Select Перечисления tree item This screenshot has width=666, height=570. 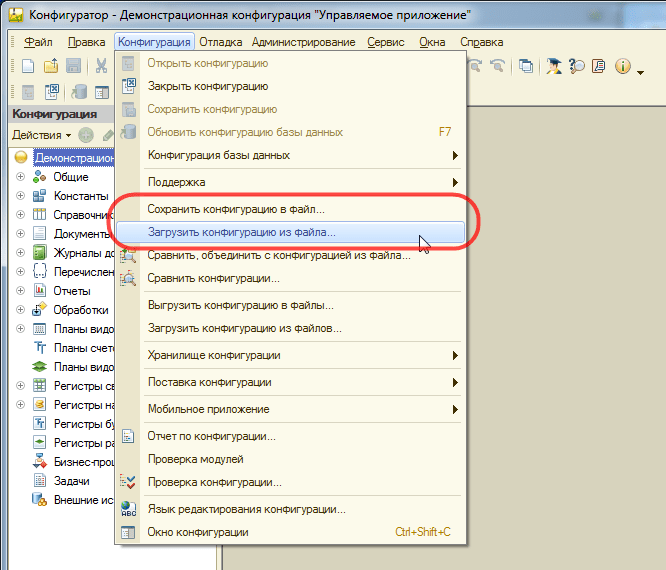(84, 272)
